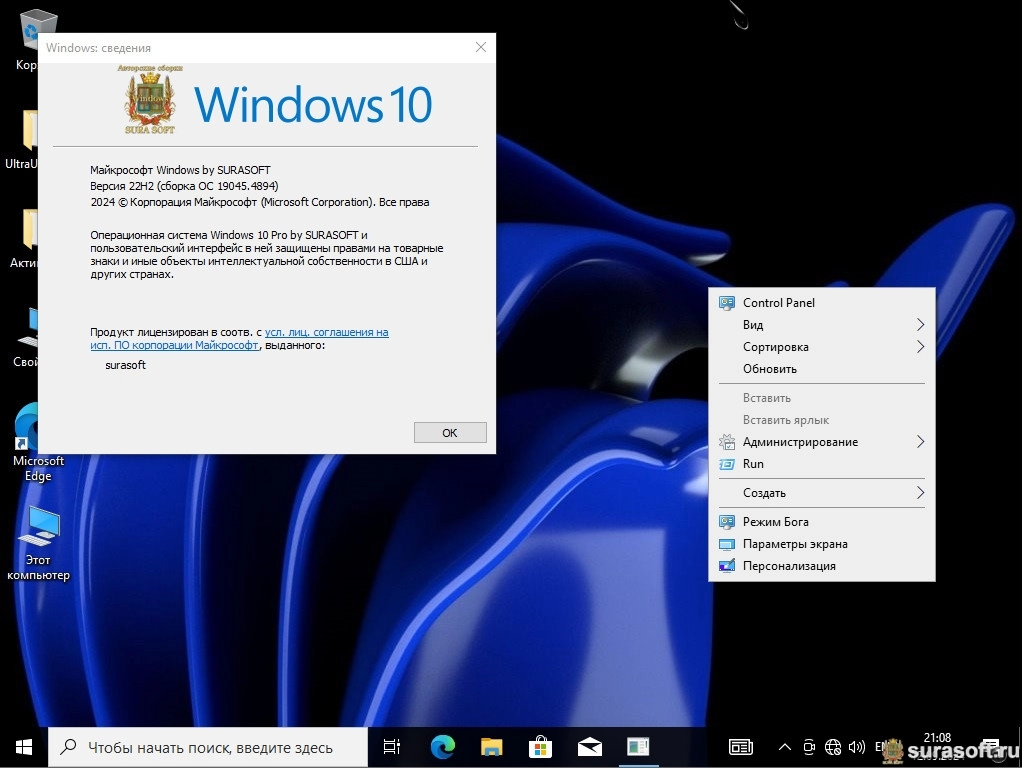Image resolution: width=1022 pixels, height=768 pixels.
Task: Show hidden system tray icons
Action: pos(785,747)
